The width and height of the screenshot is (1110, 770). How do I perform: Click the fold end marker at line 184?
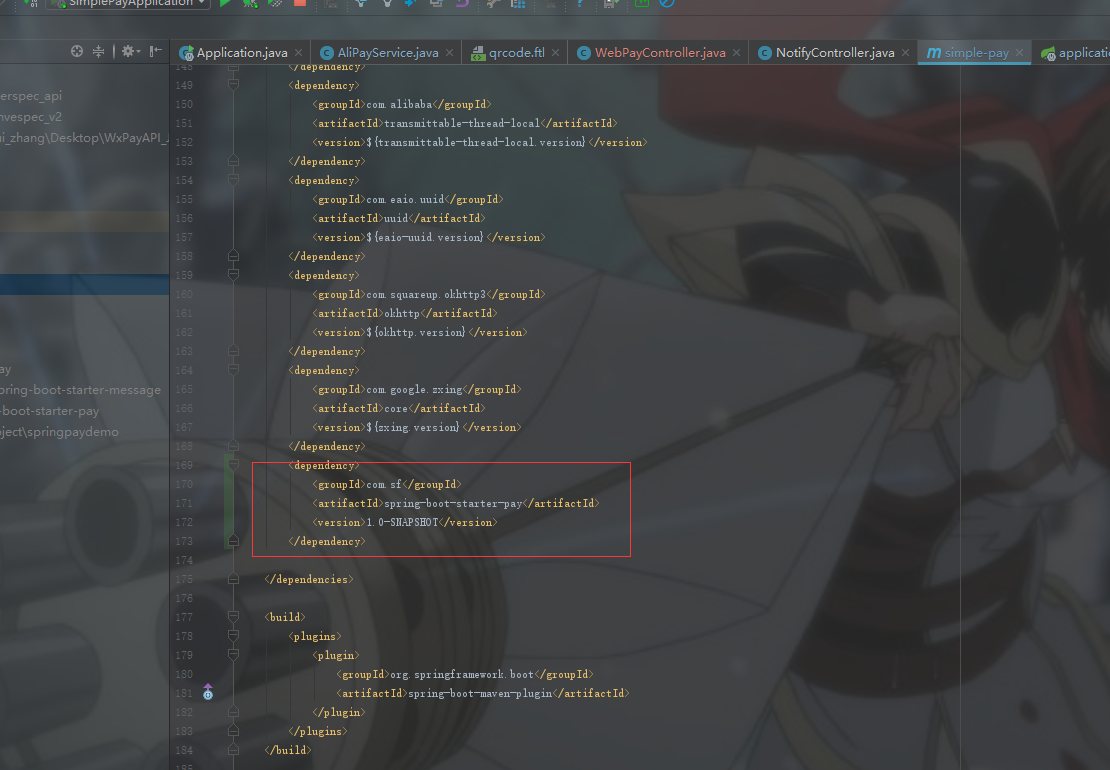(233, 749)
